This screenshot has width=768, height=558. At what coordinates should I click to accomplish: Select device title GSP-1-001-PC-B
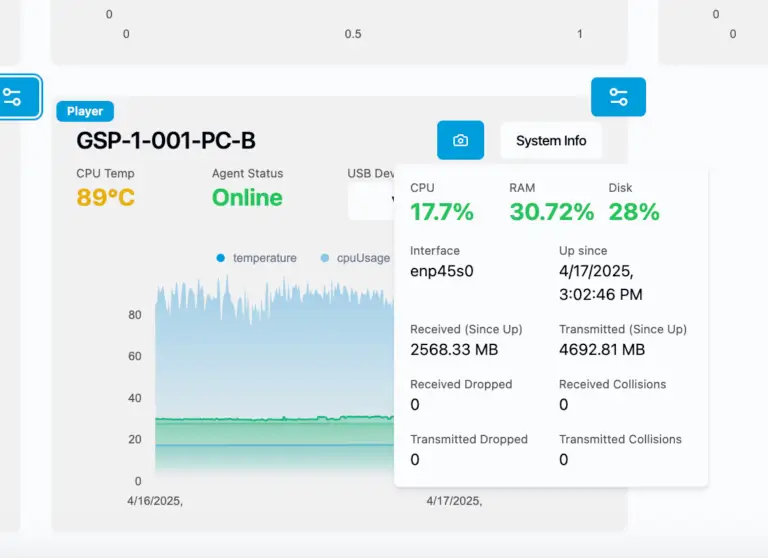[x=166, y=141]
